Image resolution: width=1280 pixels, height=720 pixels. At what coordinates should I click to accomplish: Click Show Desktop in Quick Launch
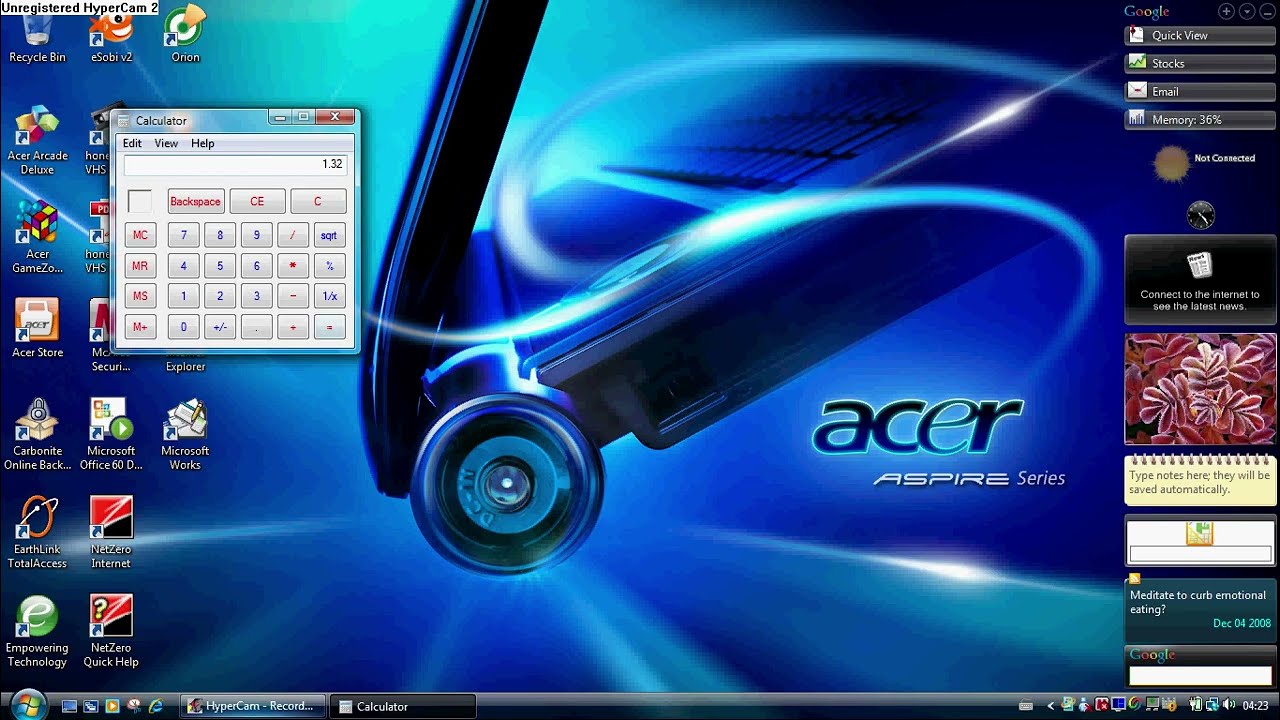69,706
